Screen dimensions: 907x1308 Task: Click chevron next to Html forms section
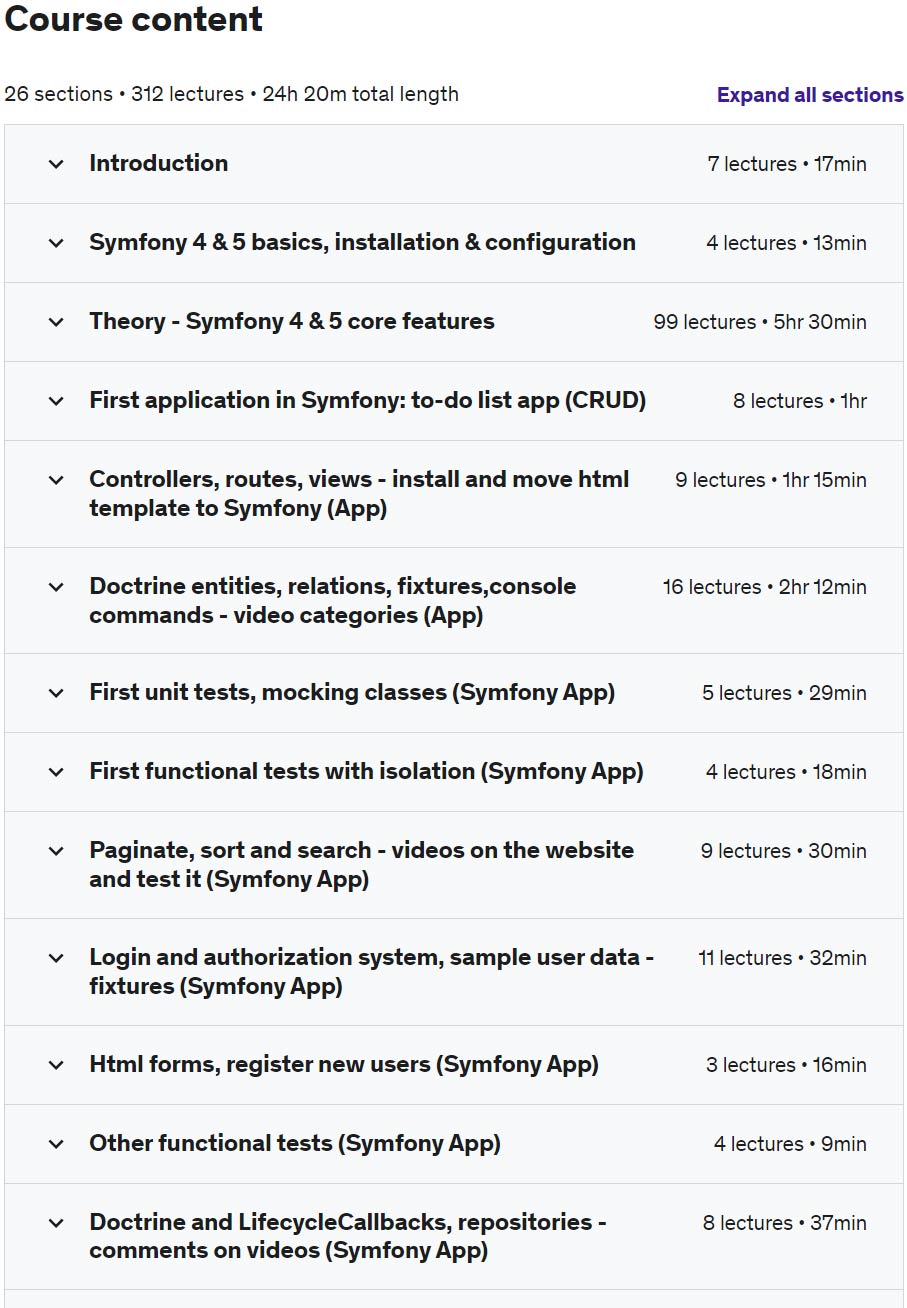(x=56, y=1065)
